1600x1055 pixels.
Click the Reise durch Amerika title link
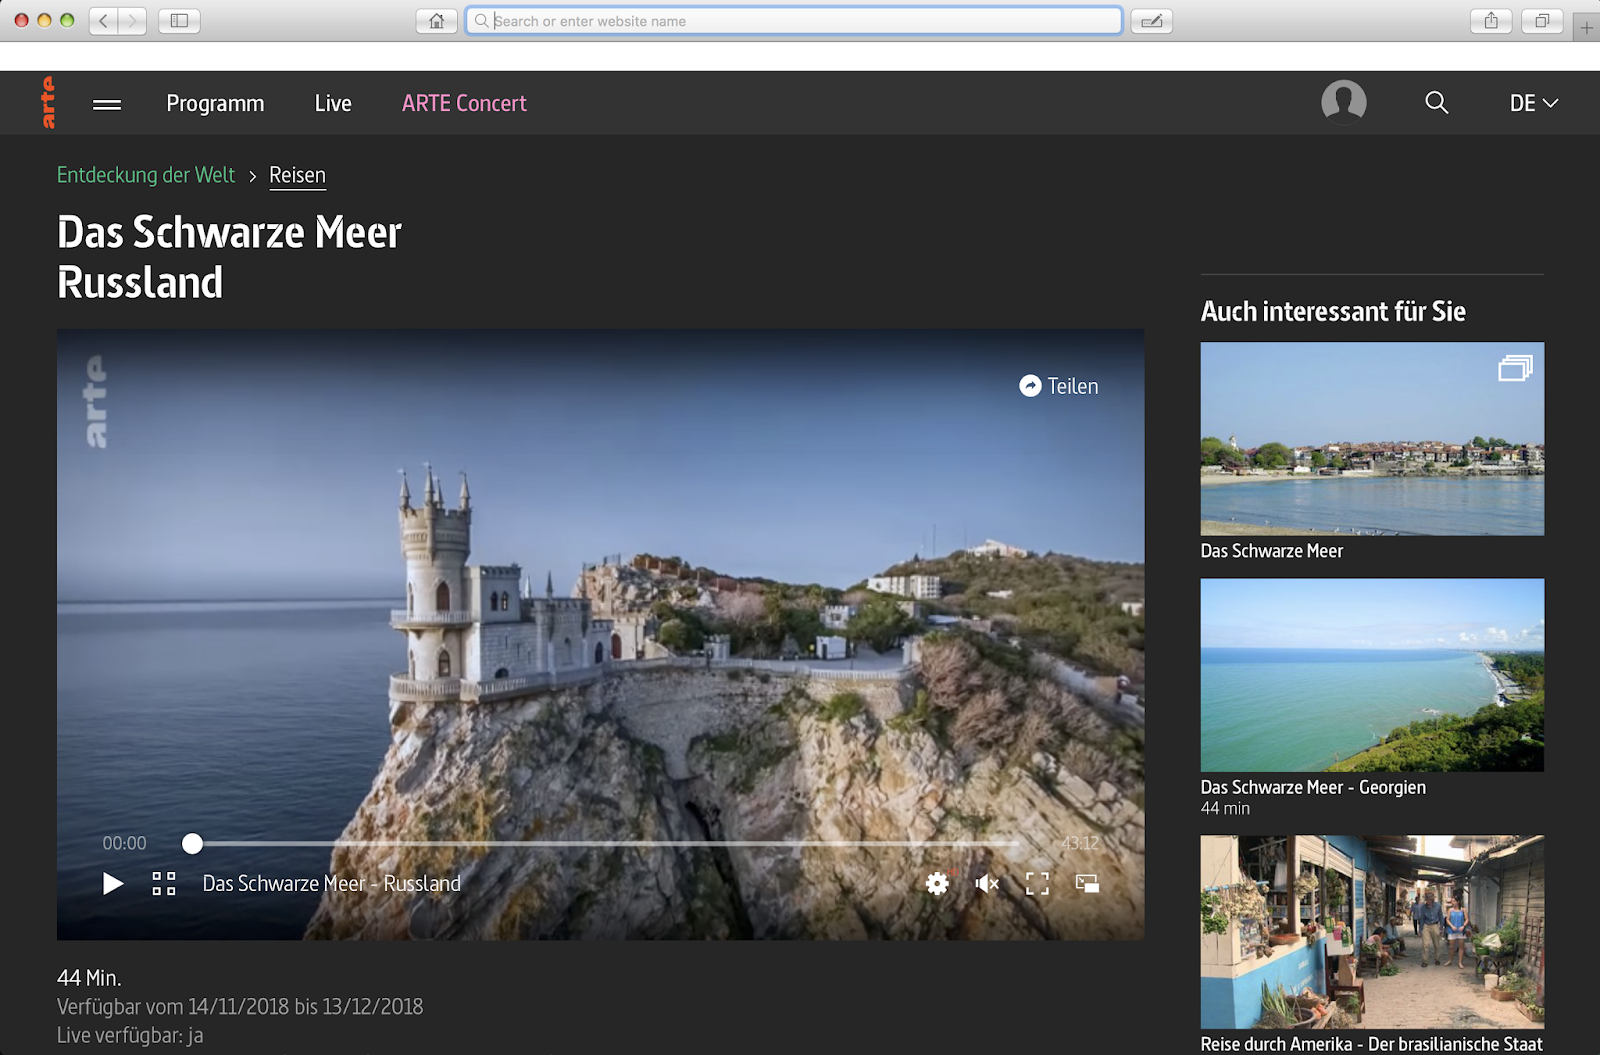[1372, 1044]
